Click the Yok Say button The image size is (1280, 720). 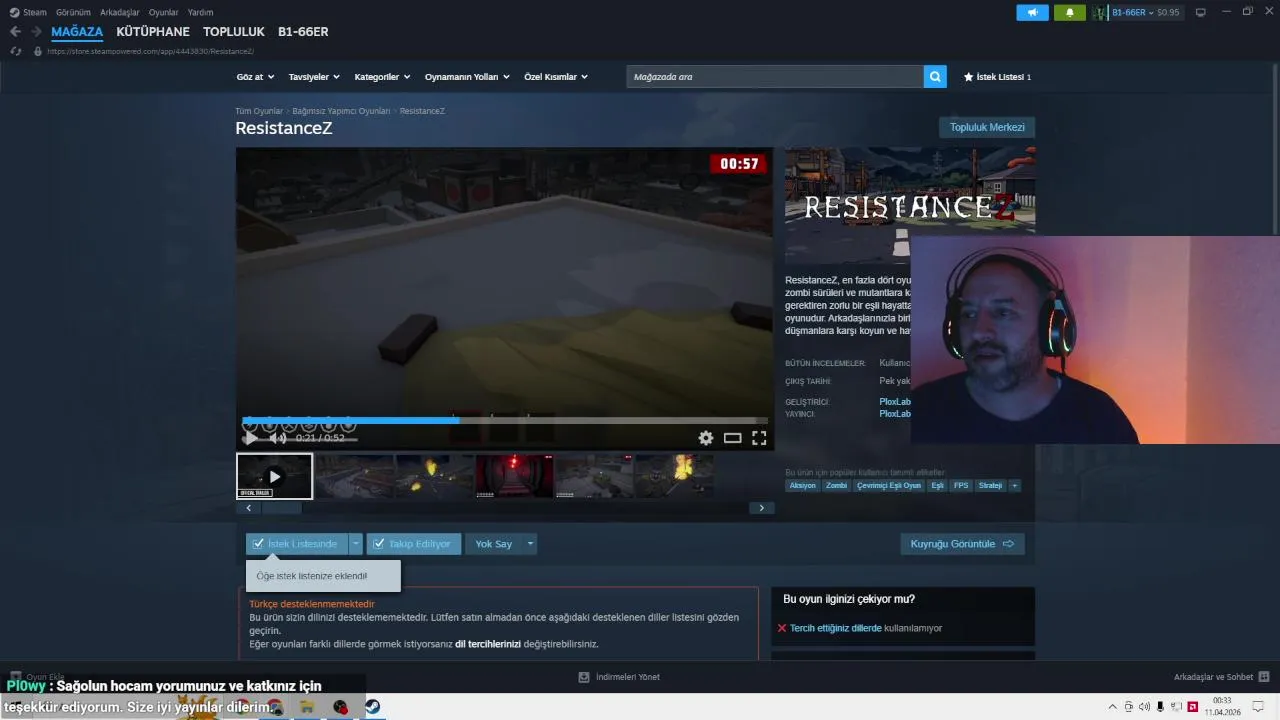tap(494, 544)
